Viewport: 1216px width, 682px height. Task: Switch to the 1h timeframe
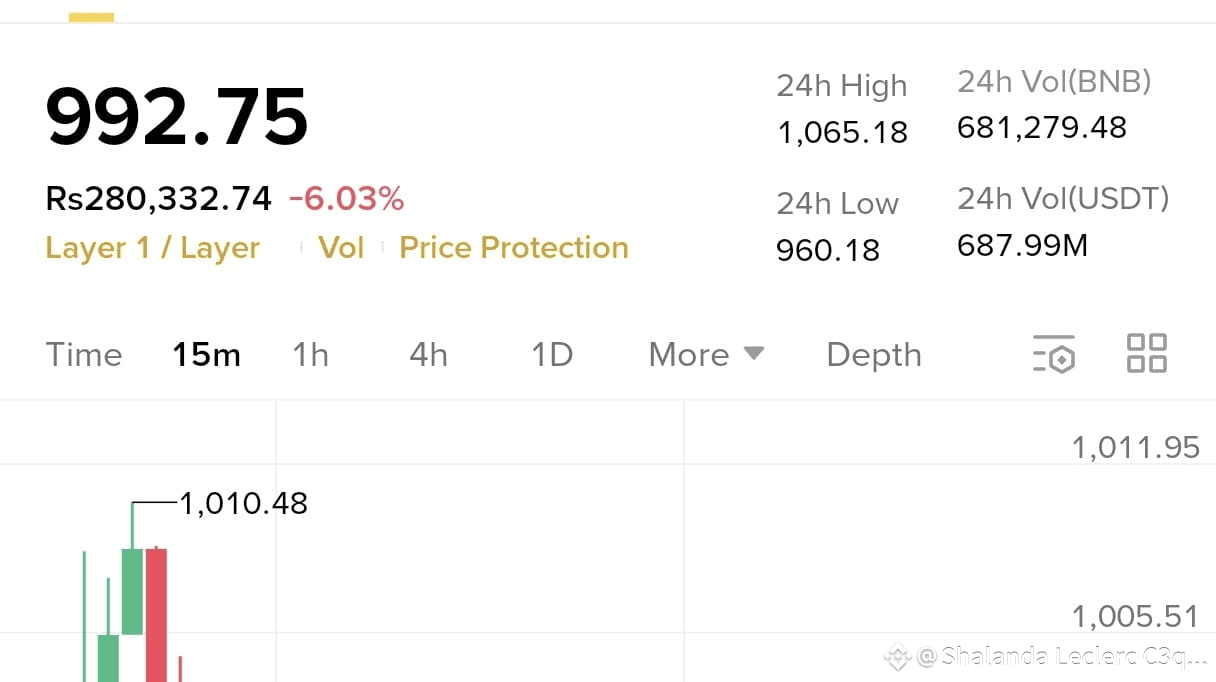[x=310, y=355]
